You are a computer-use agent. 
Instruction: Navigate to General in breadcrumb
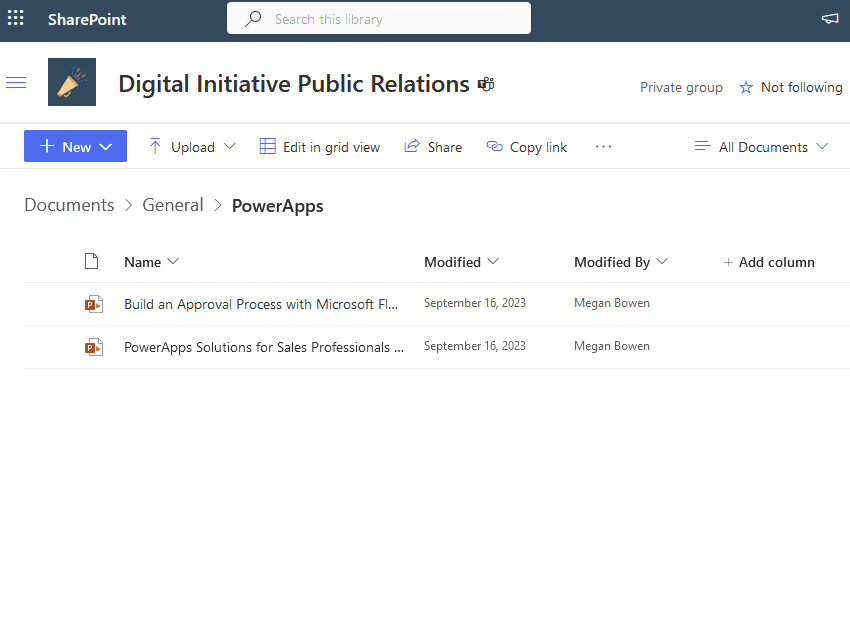[x=173, y=205]
